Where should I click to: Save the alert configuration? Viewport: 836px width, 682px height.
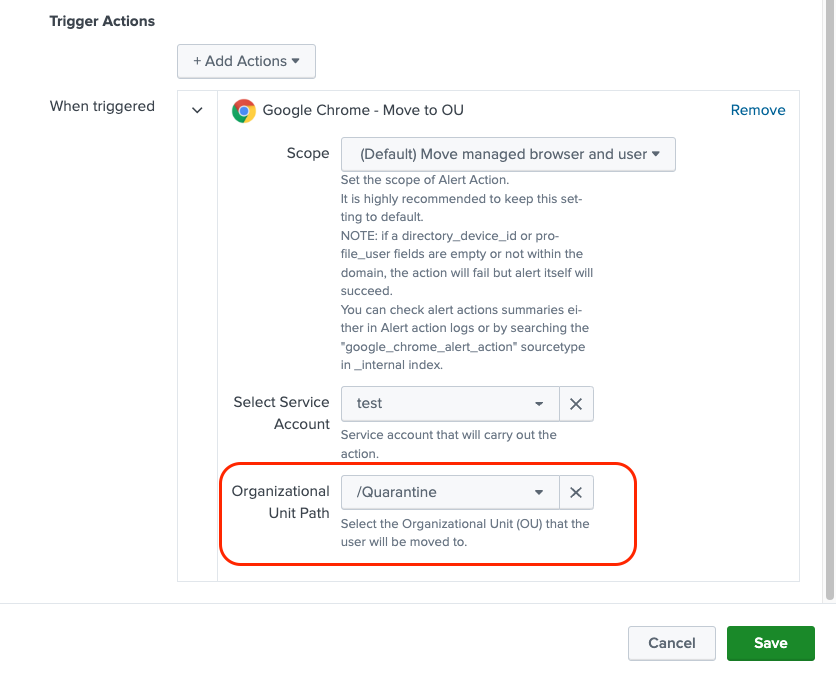point(770,643)
